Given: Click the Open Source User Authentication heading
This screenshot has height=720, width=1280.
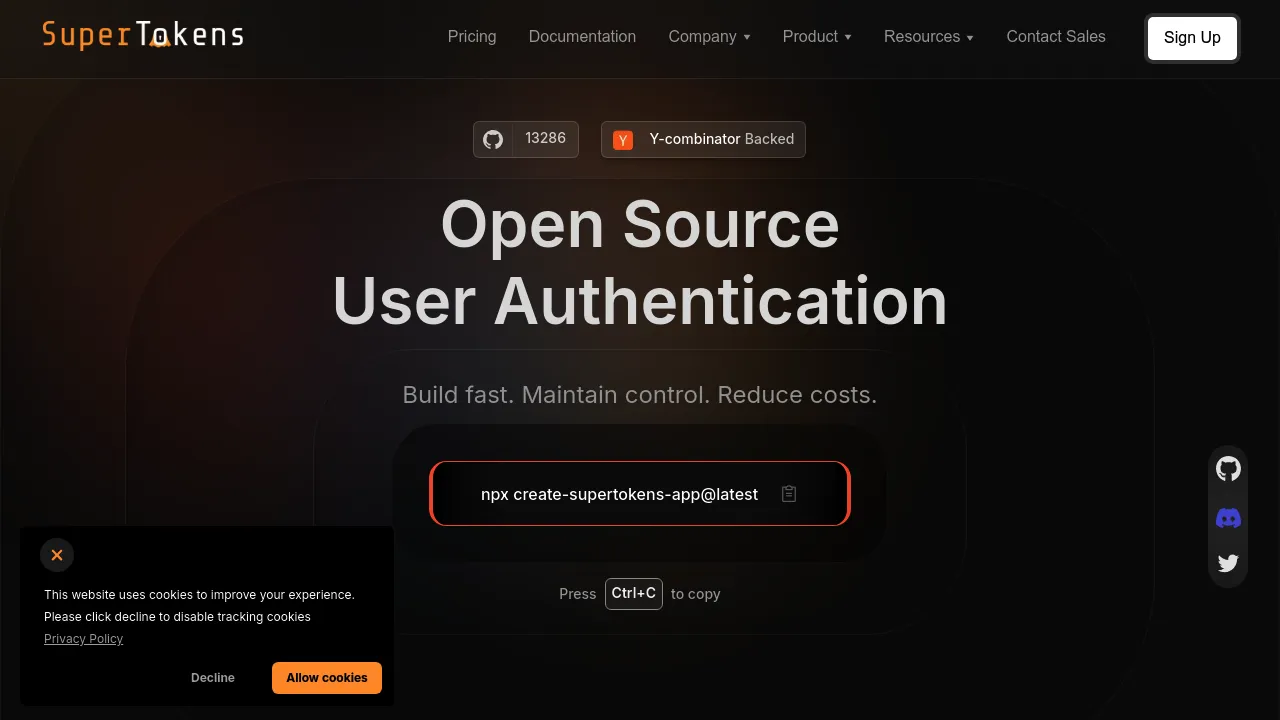Looking at the screenshot, I should point(640,262).
